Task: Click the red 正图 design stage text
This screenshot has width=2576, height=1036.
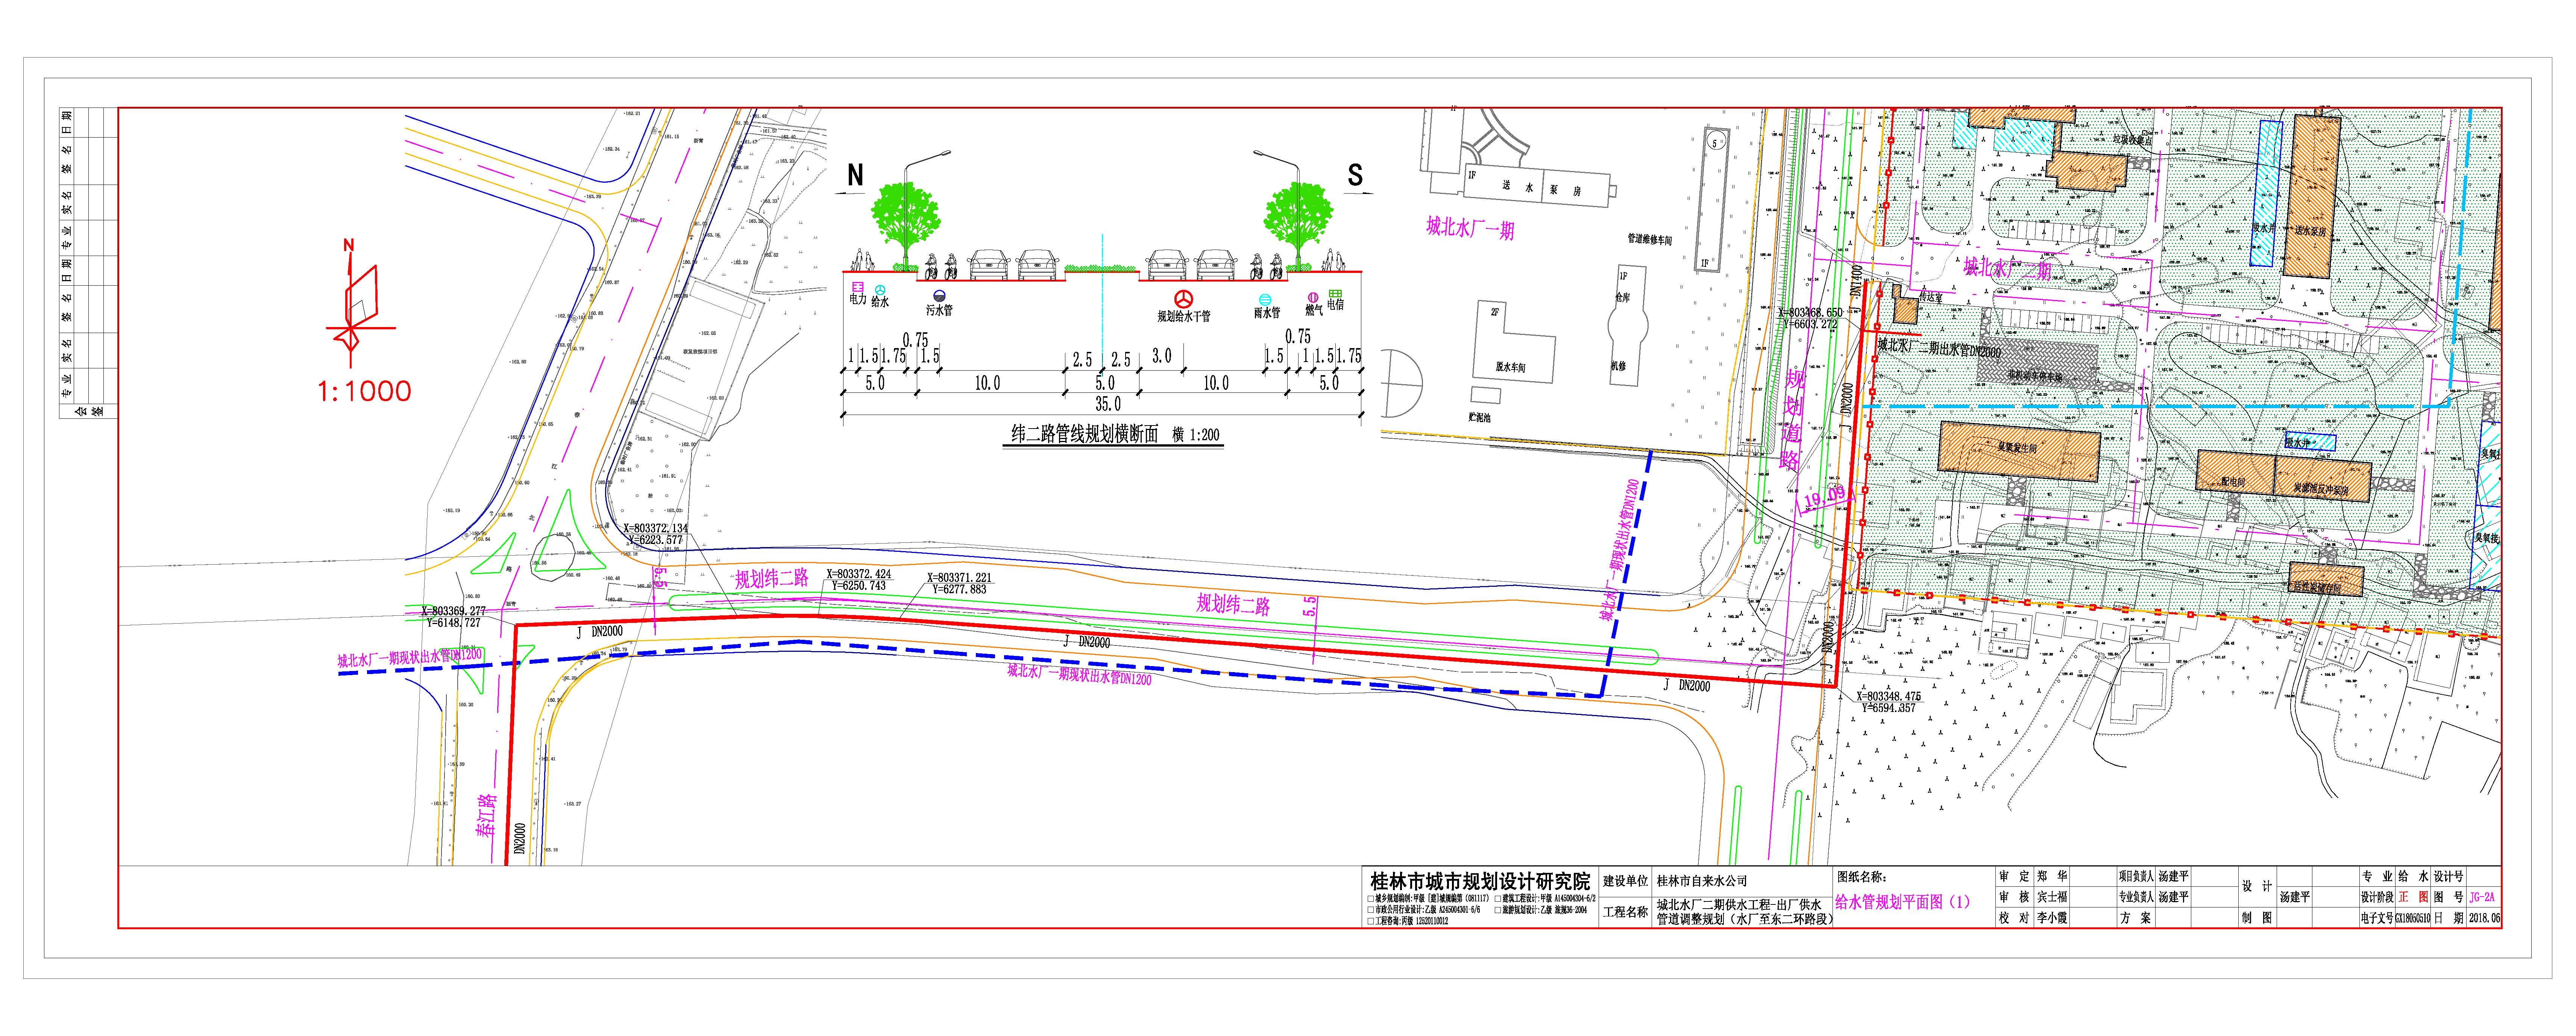Action: pos(2413,897)
